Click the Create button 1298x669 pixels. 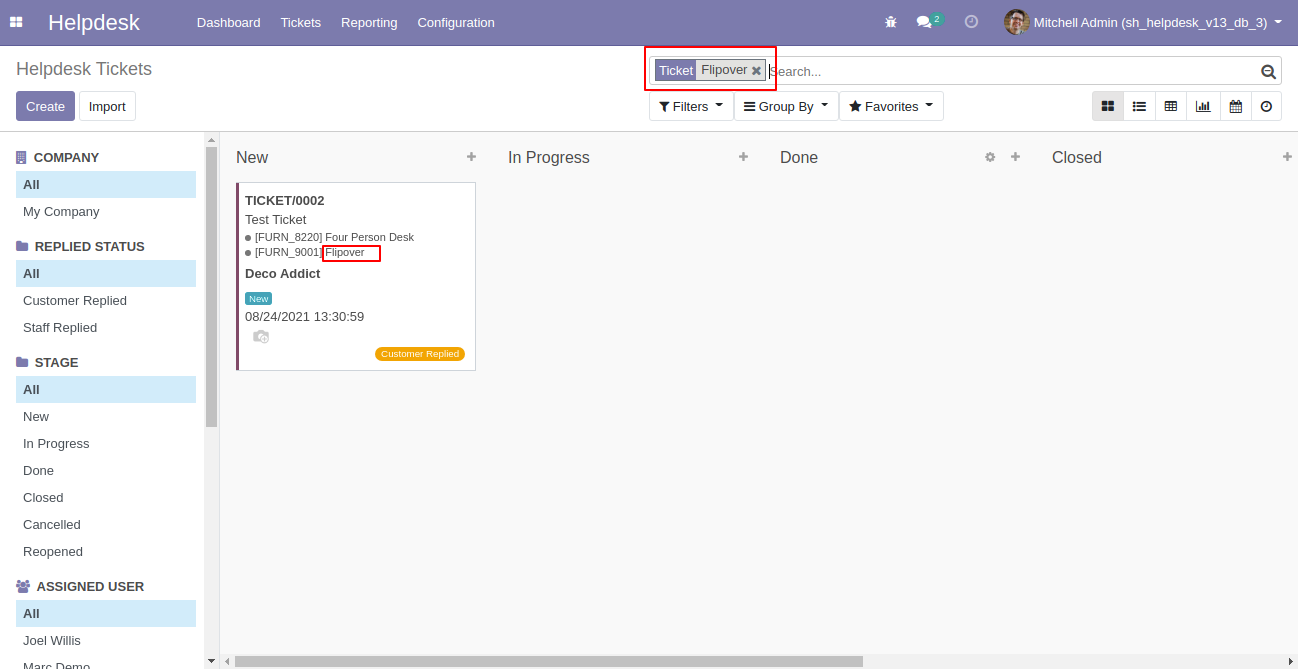45,106
